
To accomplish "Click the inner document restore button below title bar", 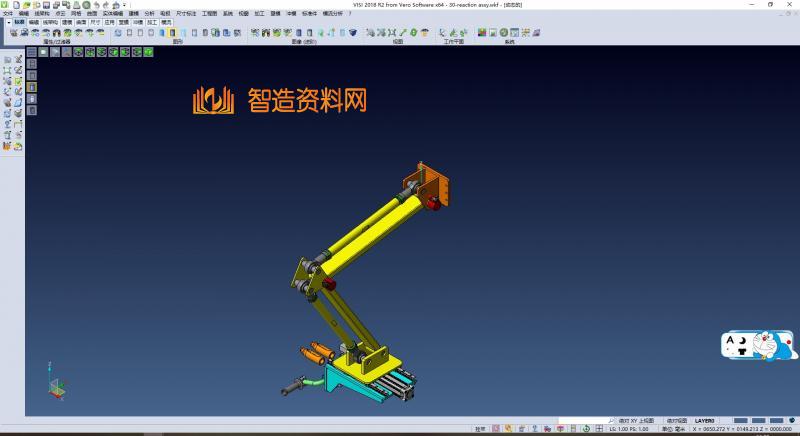I will 788,13.
